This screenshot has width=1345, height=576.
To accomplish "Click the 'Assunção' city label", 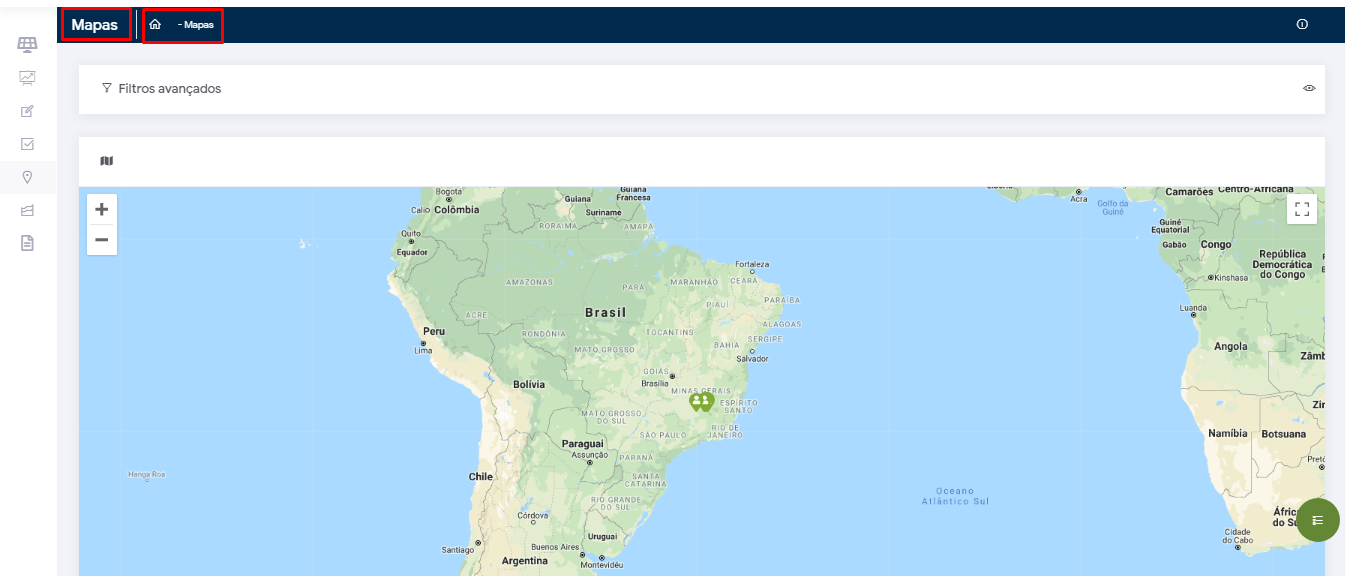I will click(x=589, y=455).
